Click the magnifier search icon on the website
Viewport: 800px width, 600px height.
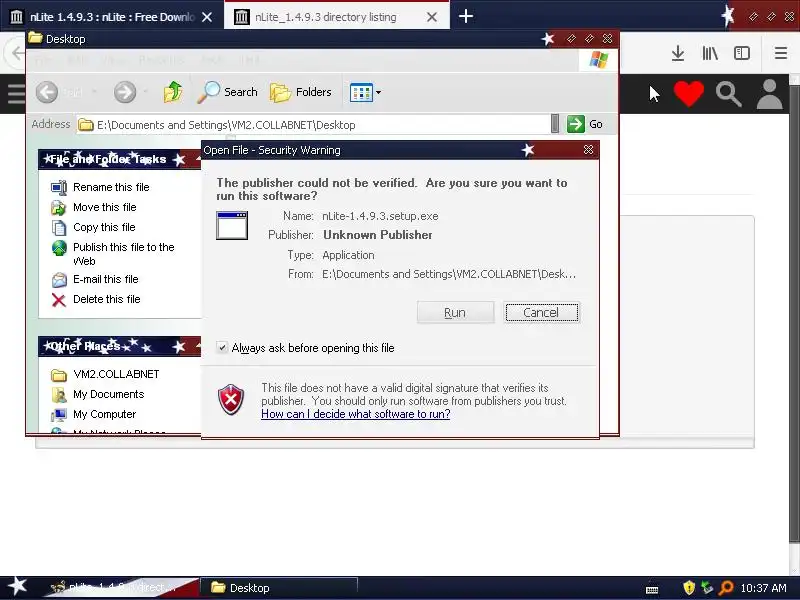coord(728,94)
